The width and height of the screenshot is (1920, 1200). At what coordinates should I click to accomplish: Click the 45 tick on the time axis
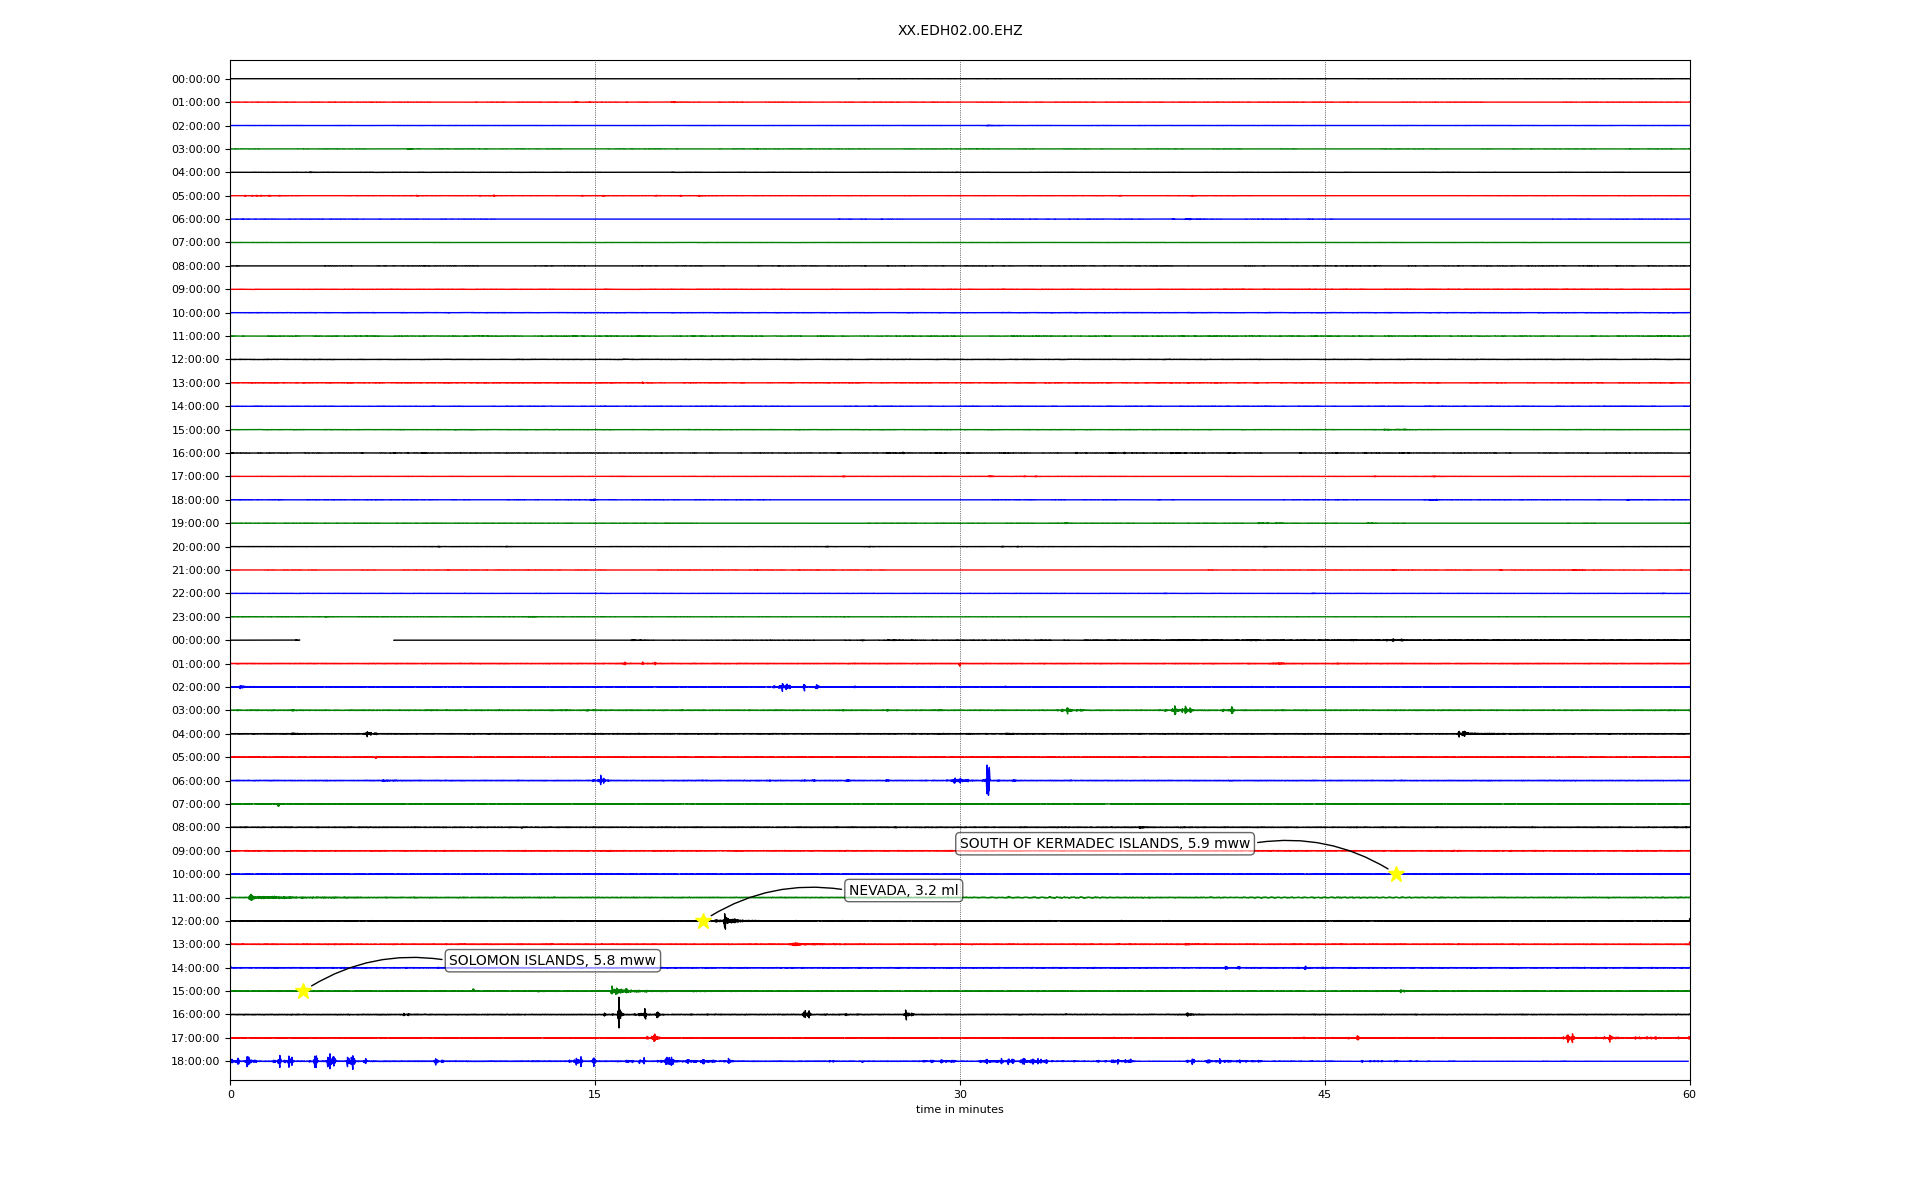pyautogui.click(x=1324, y=1094)
